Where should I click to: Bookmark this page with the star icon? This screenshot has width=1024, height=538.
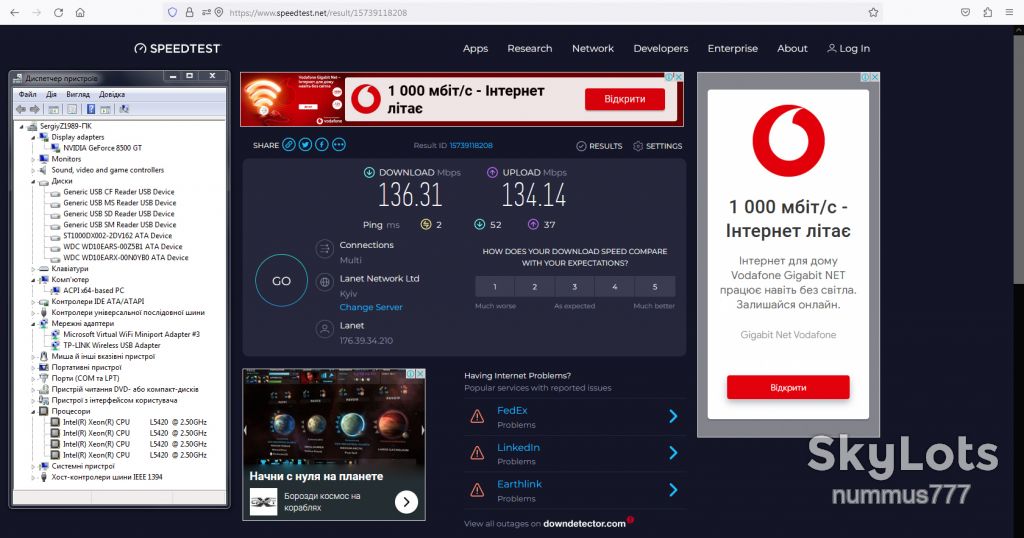[x=873, y=12]
